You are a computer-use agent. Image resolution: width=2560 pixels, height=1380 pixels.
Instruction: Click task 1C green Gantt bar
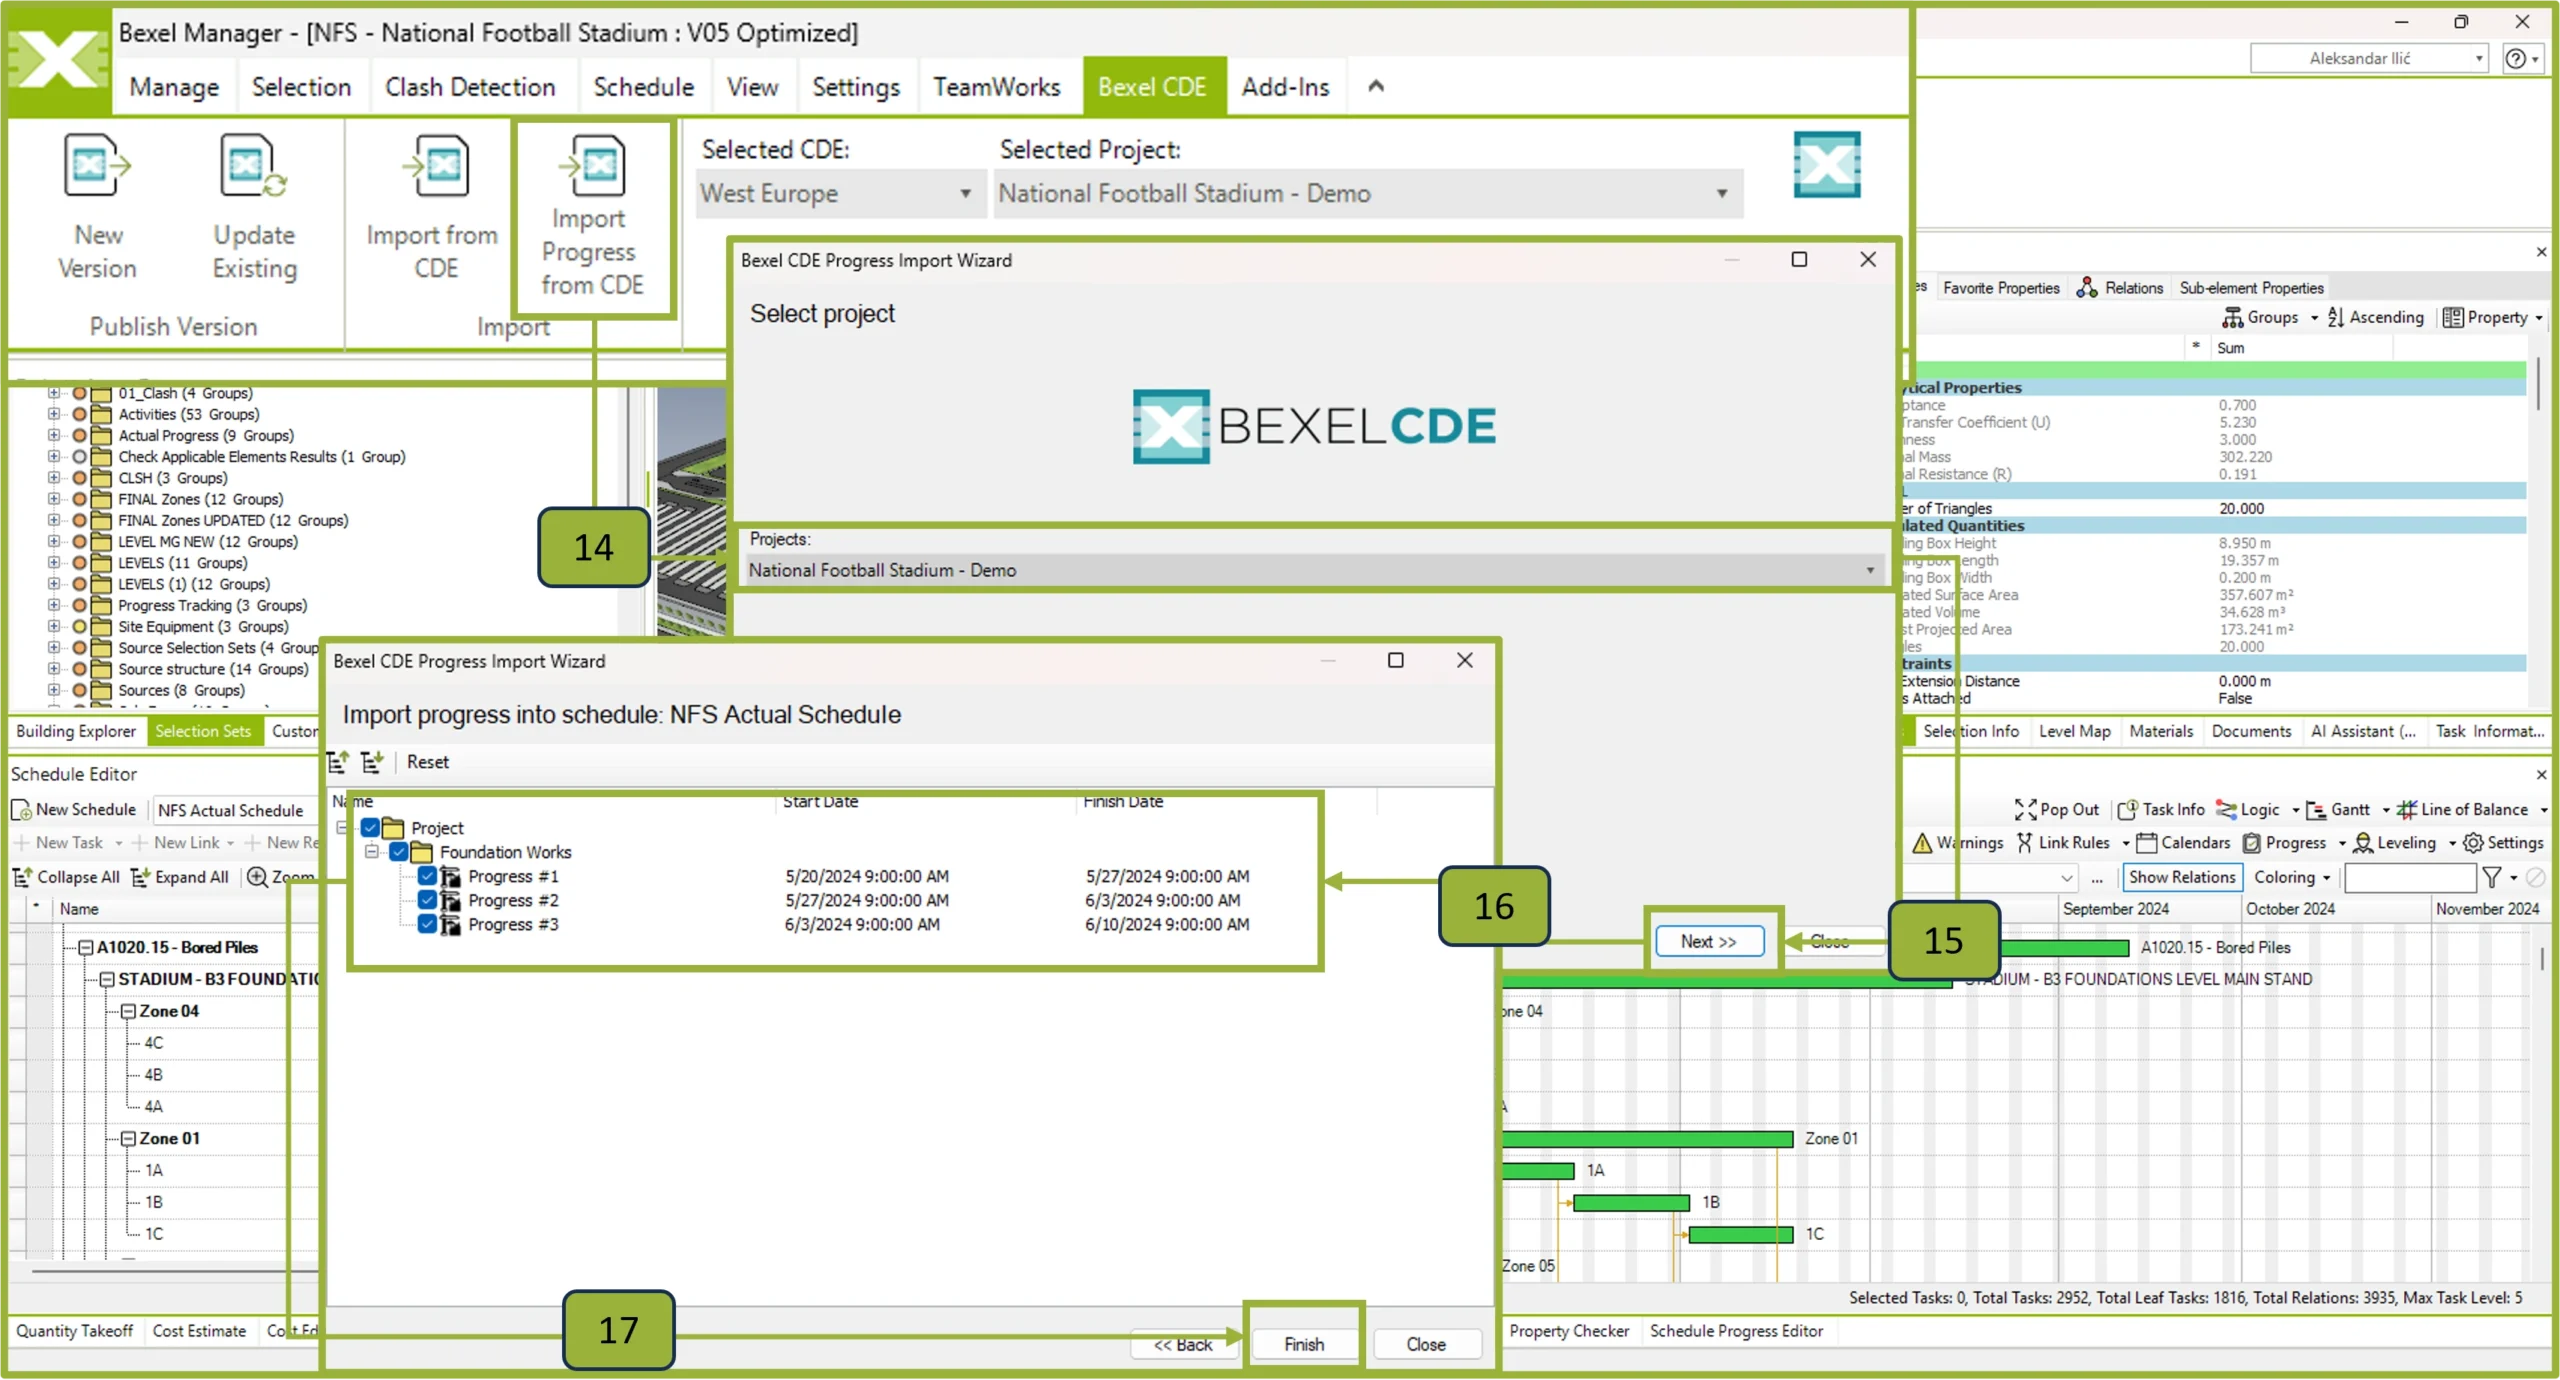1741,1235
